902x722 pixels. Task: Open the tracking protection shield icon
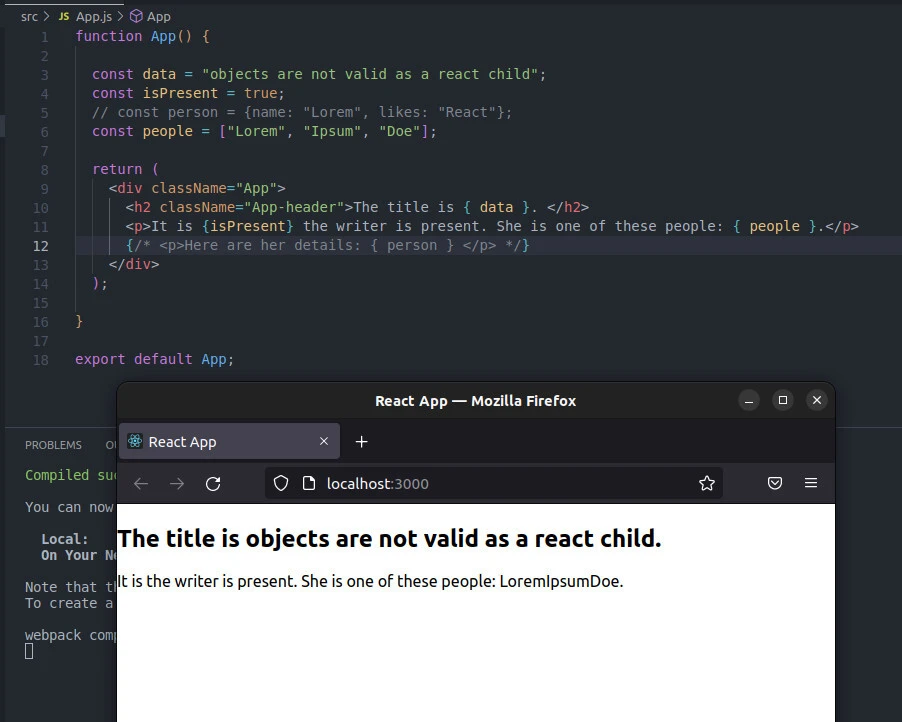(281, 484)
